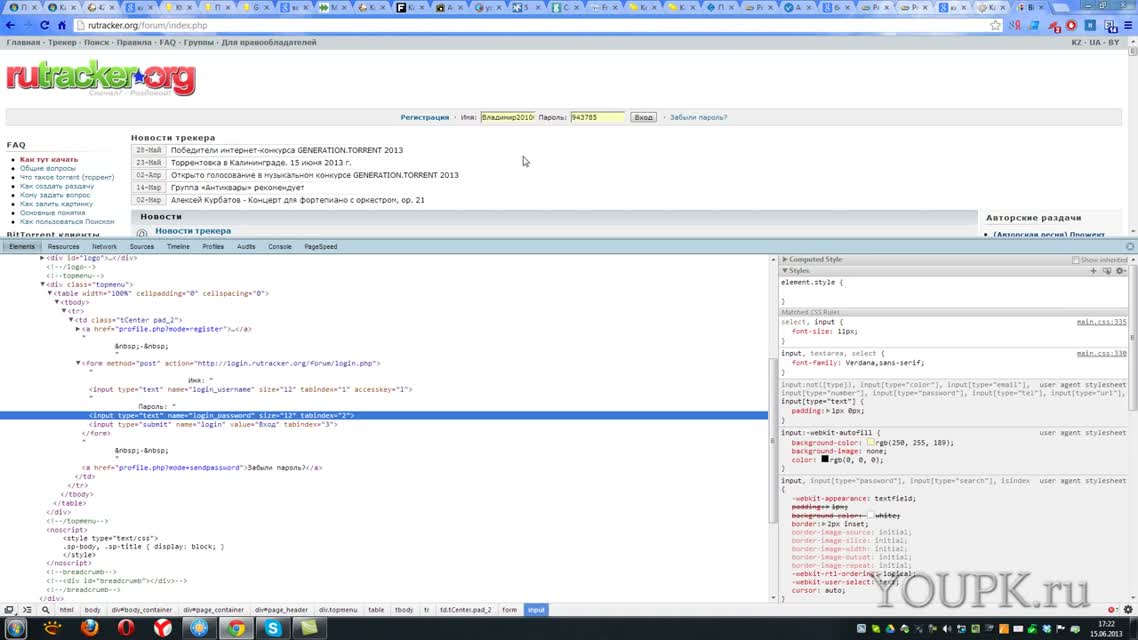Add new style rule with plus icon
The image size is (1138, 640).
1093,271
